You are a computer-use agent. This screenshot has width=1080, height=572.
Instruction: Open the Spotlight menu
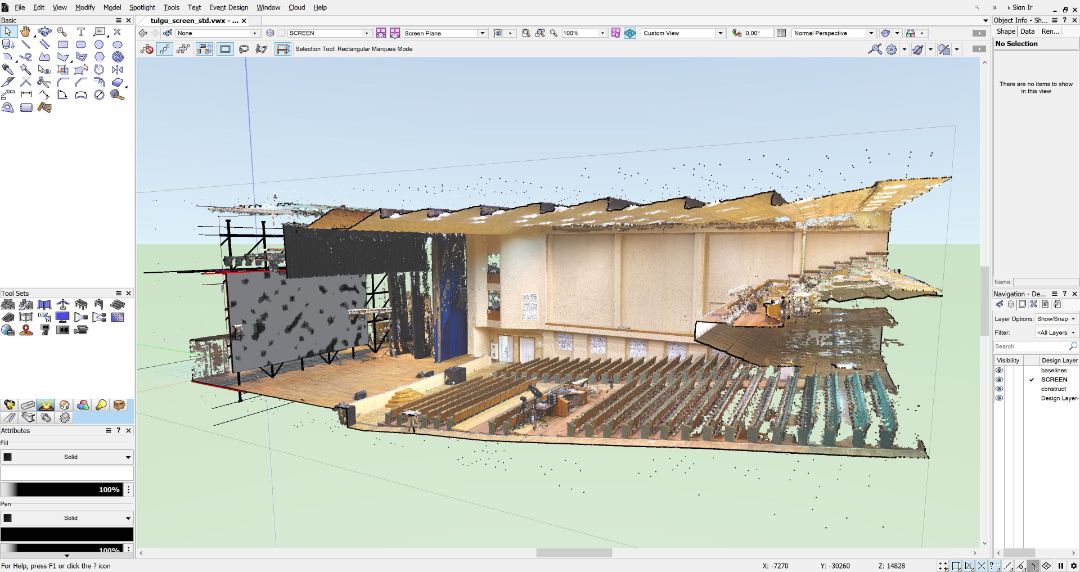(x=142, y=7)
